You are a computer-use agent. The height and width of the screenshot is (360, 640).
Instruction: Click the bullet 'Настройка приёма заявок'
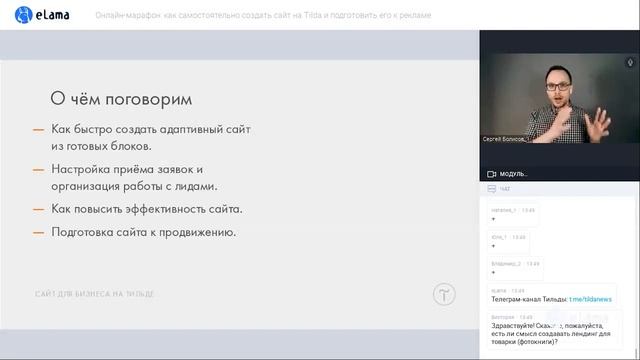coord(134,178)
